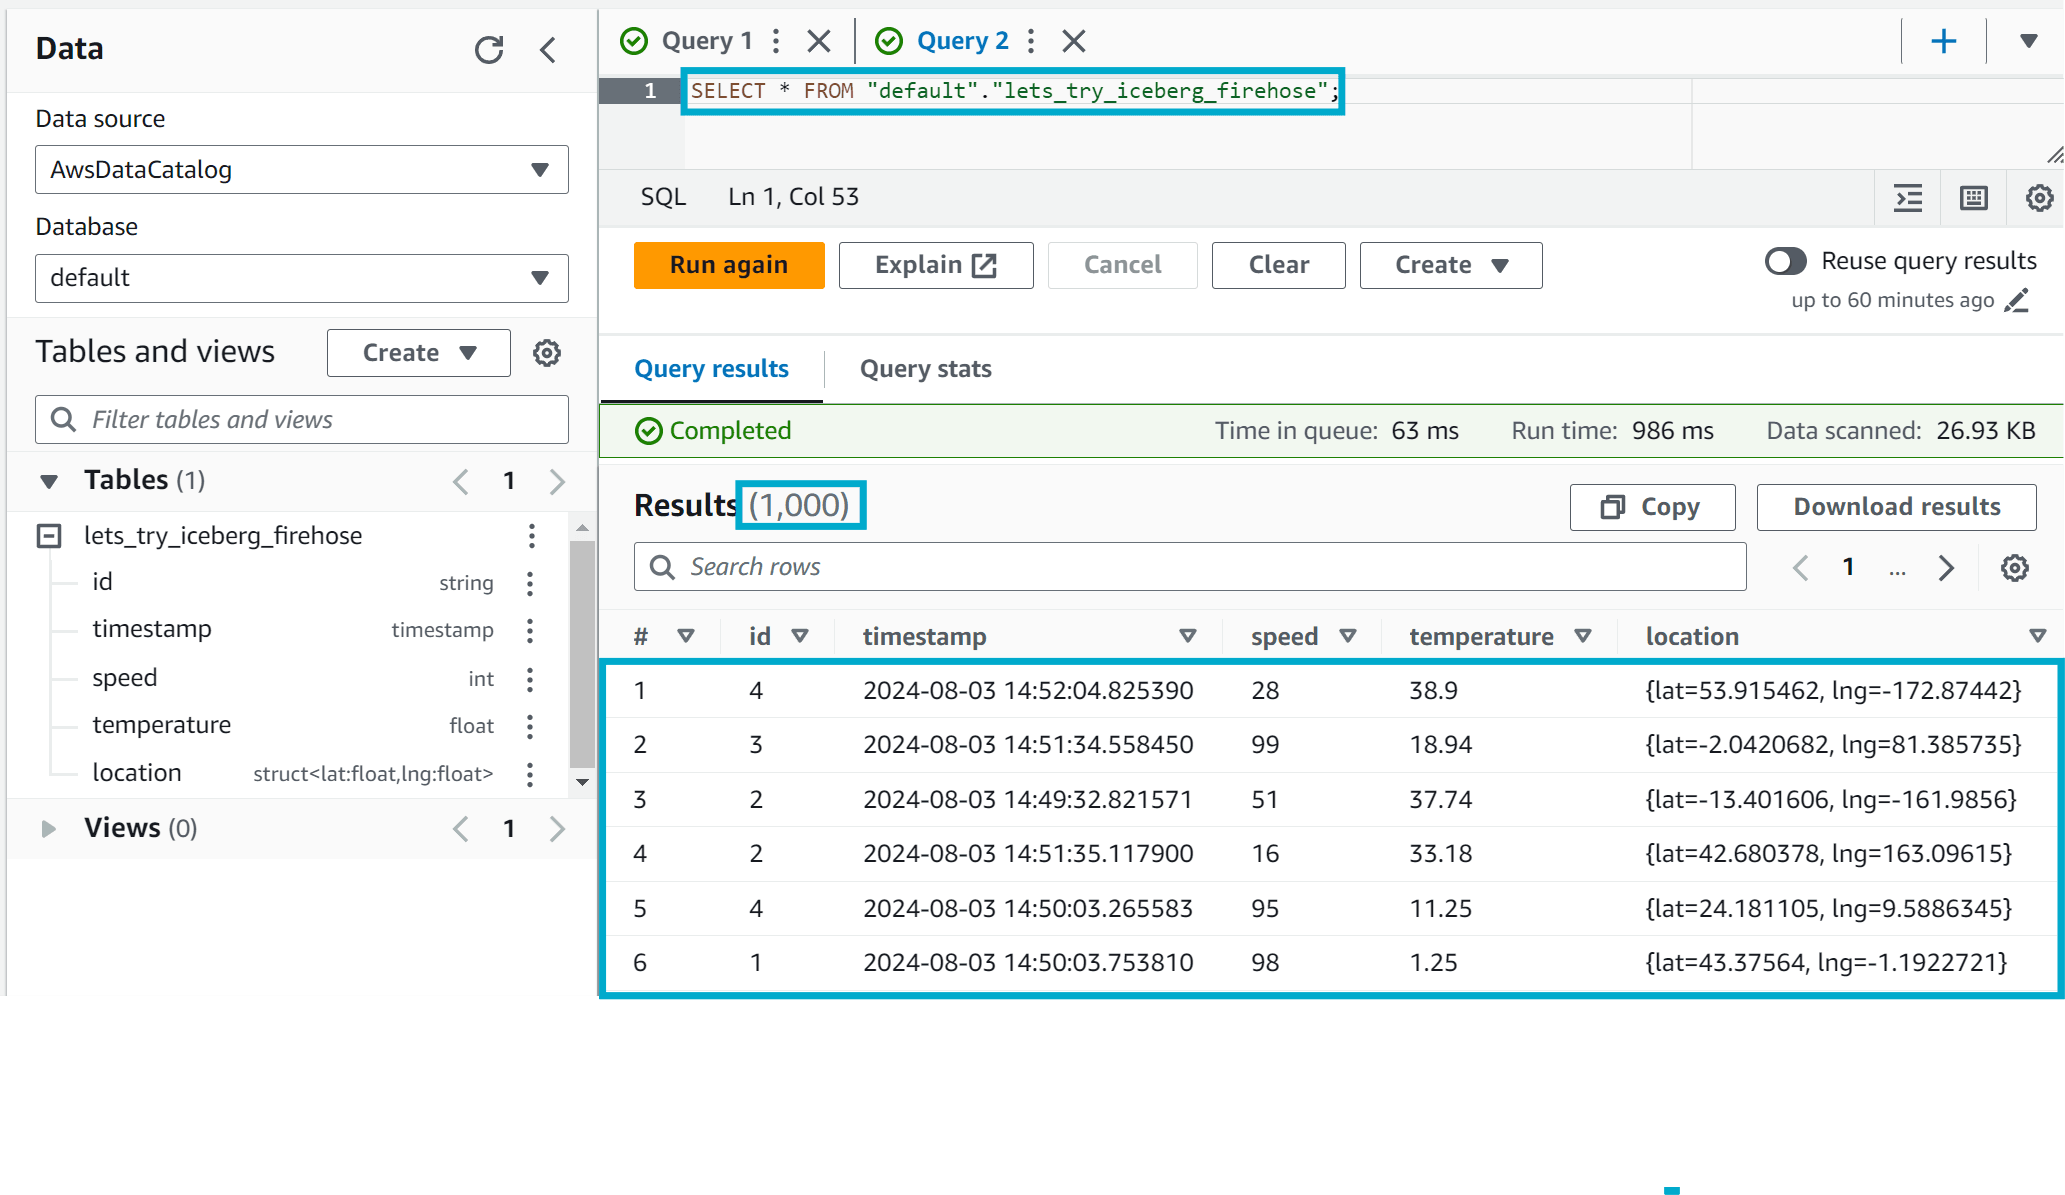
Task: Click the Run again button
Action: [729, 265]
